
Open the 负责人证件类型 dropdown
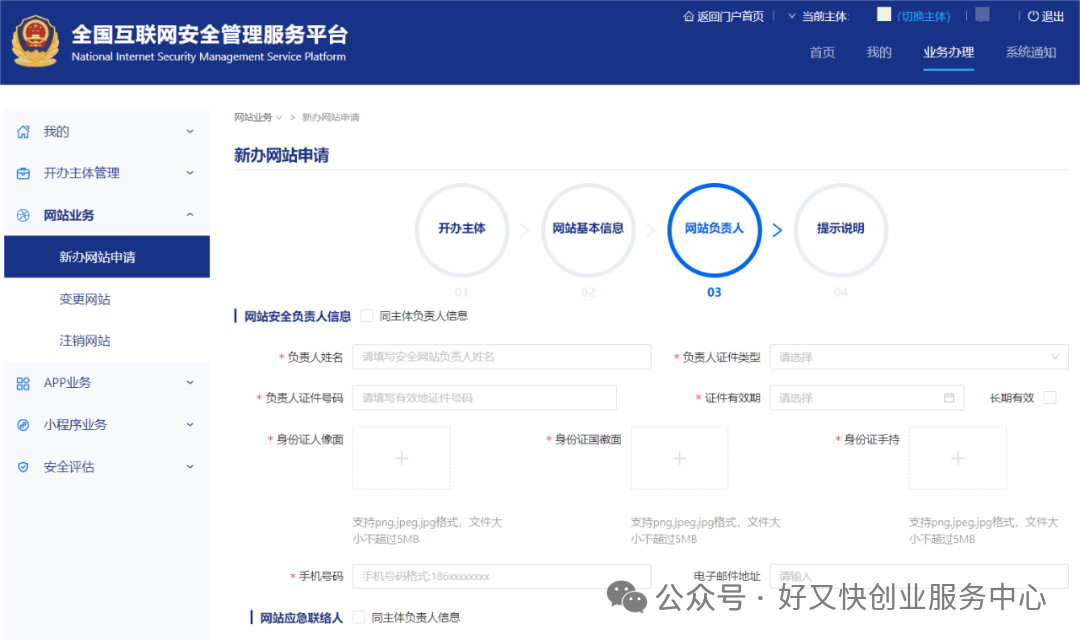click(x=919, y=357)
